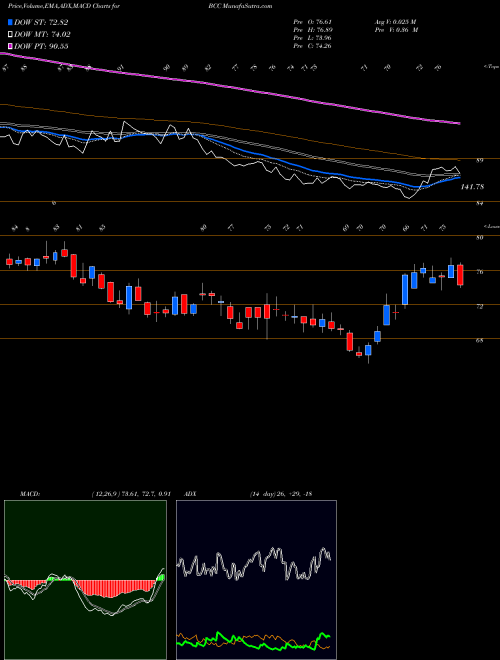Click the '(14 day) 26, +29, -18' ADX parameters
Screen dimensions: 500x660
(x=280, y=494)
